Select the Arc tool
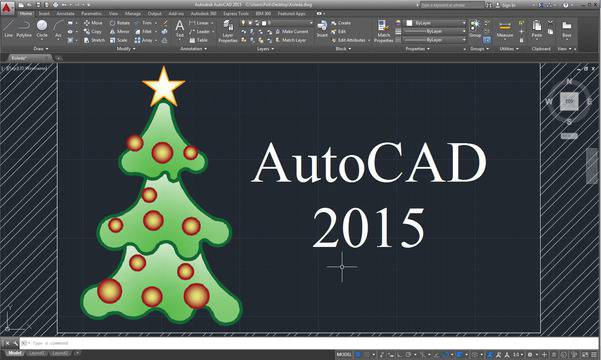 (x=58, y=29)
